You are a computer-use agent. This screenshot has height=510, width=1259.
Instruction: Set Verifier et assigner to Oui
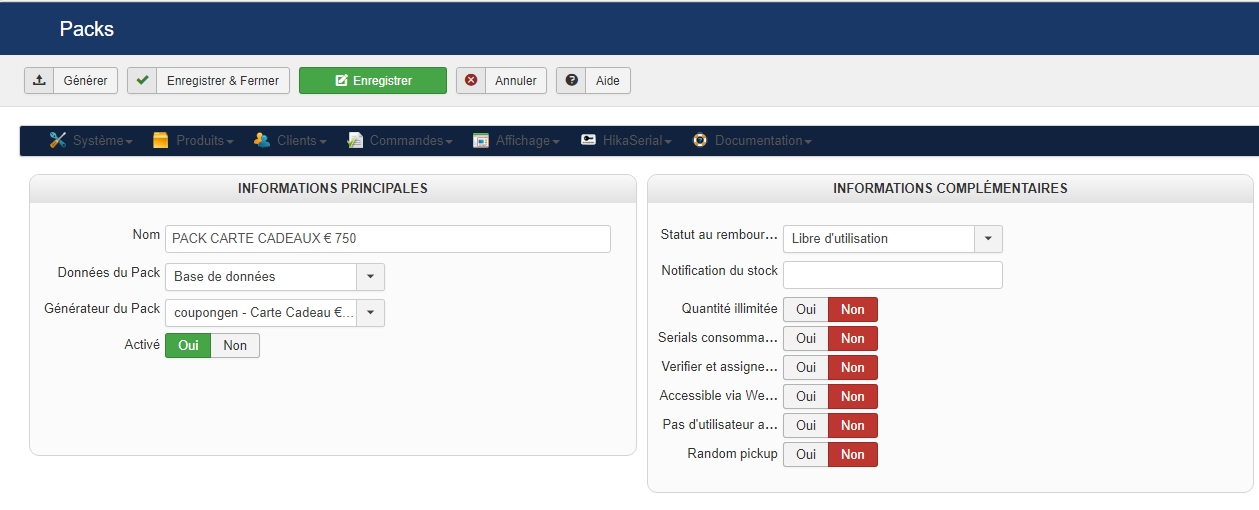806,368
